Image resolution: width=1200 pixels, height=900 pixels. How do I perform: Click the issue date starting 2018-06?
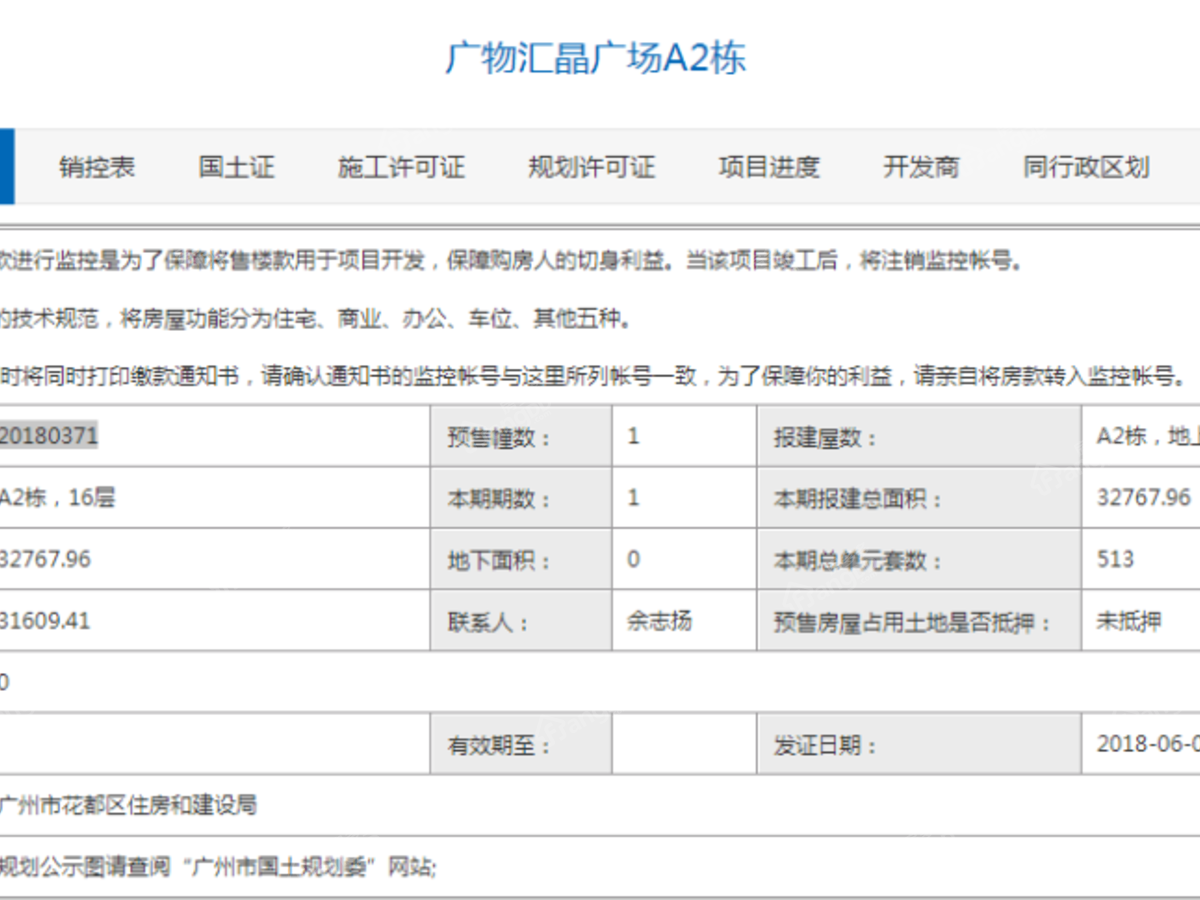pyautogui.click(x=1148, y=744)
